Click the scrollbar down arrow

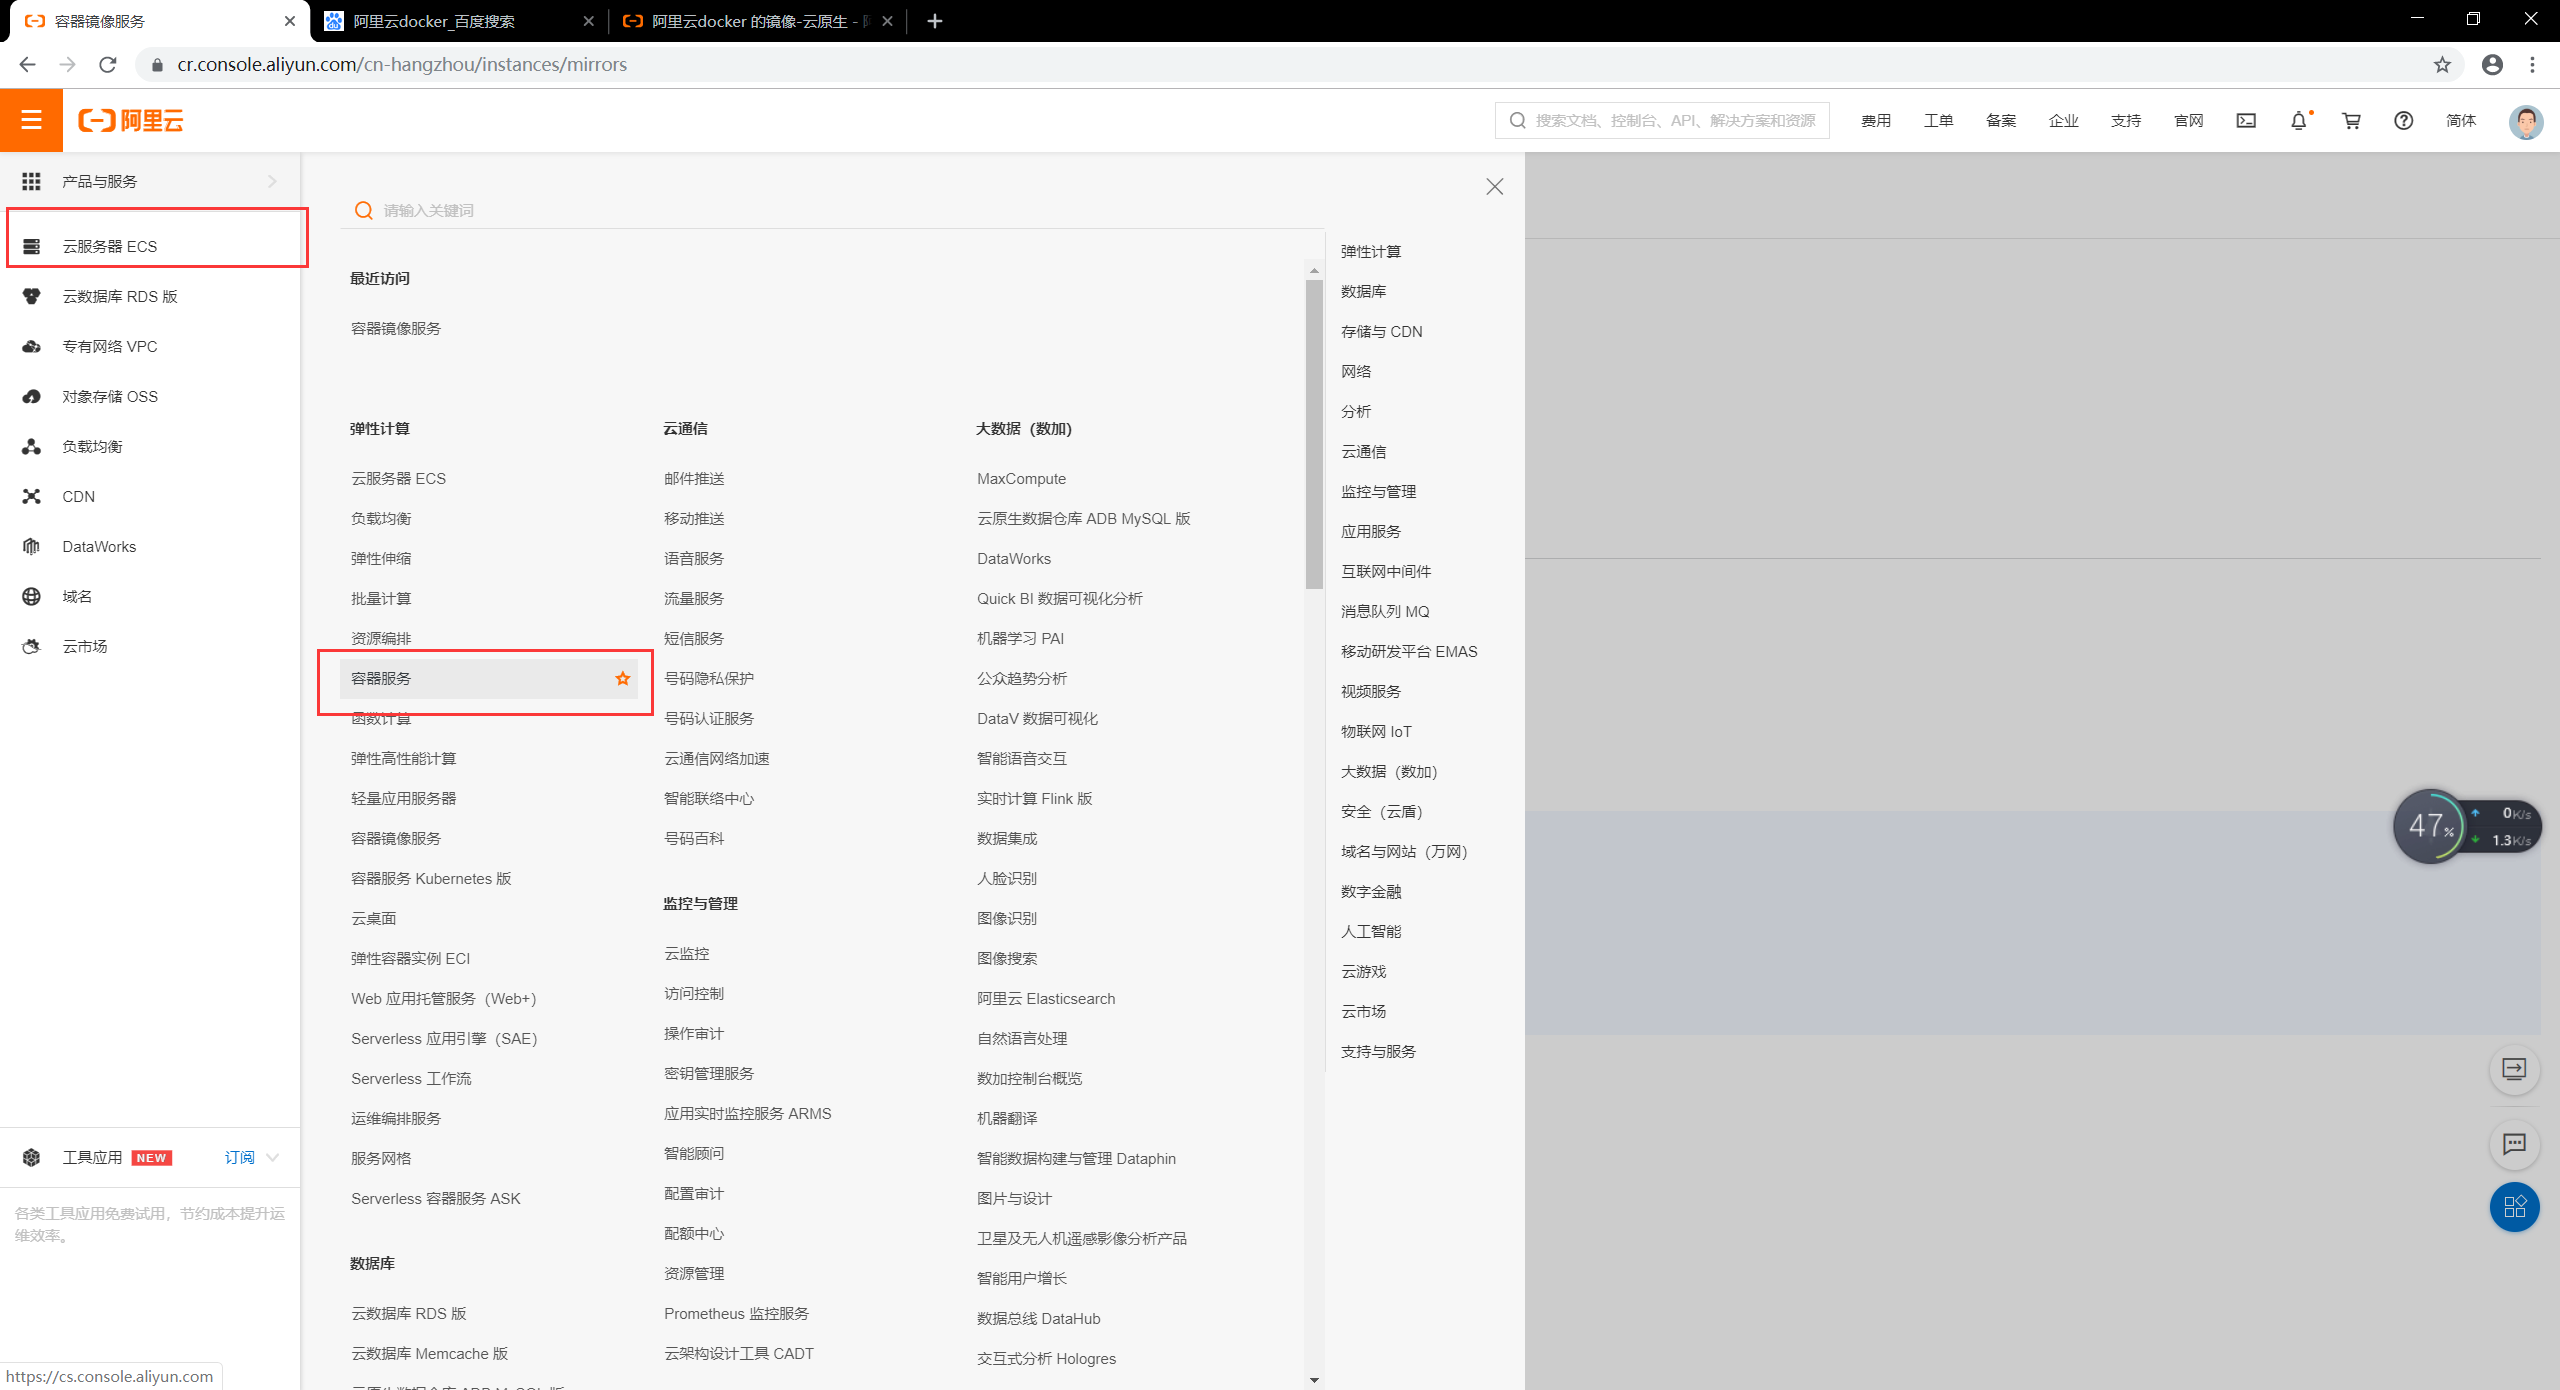point(1314,1380)
